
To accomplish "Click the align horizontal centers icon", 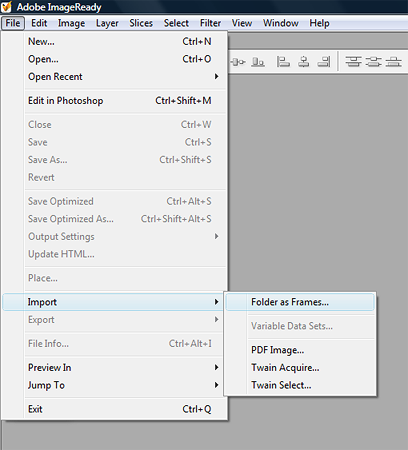I will tap(303, 62).
